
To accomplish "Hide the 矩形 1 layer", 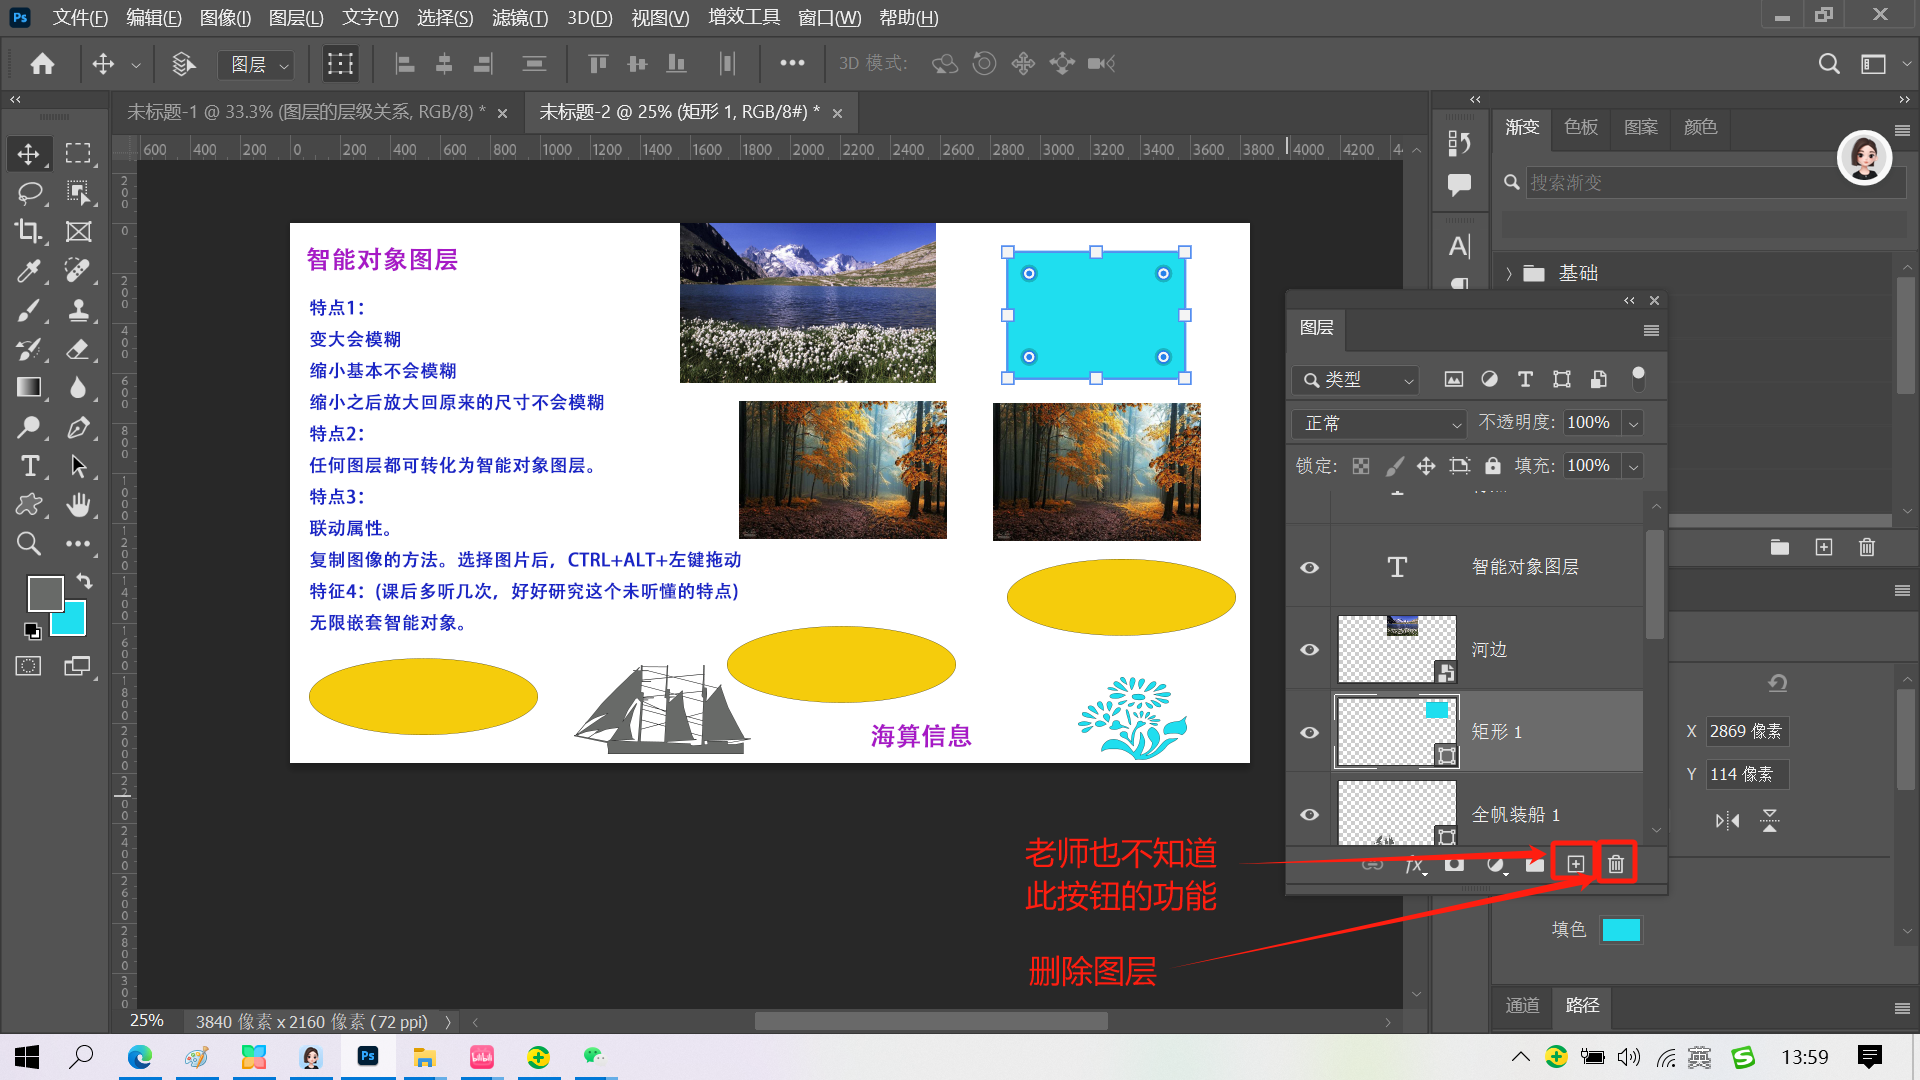I will tap(1309, 732).
